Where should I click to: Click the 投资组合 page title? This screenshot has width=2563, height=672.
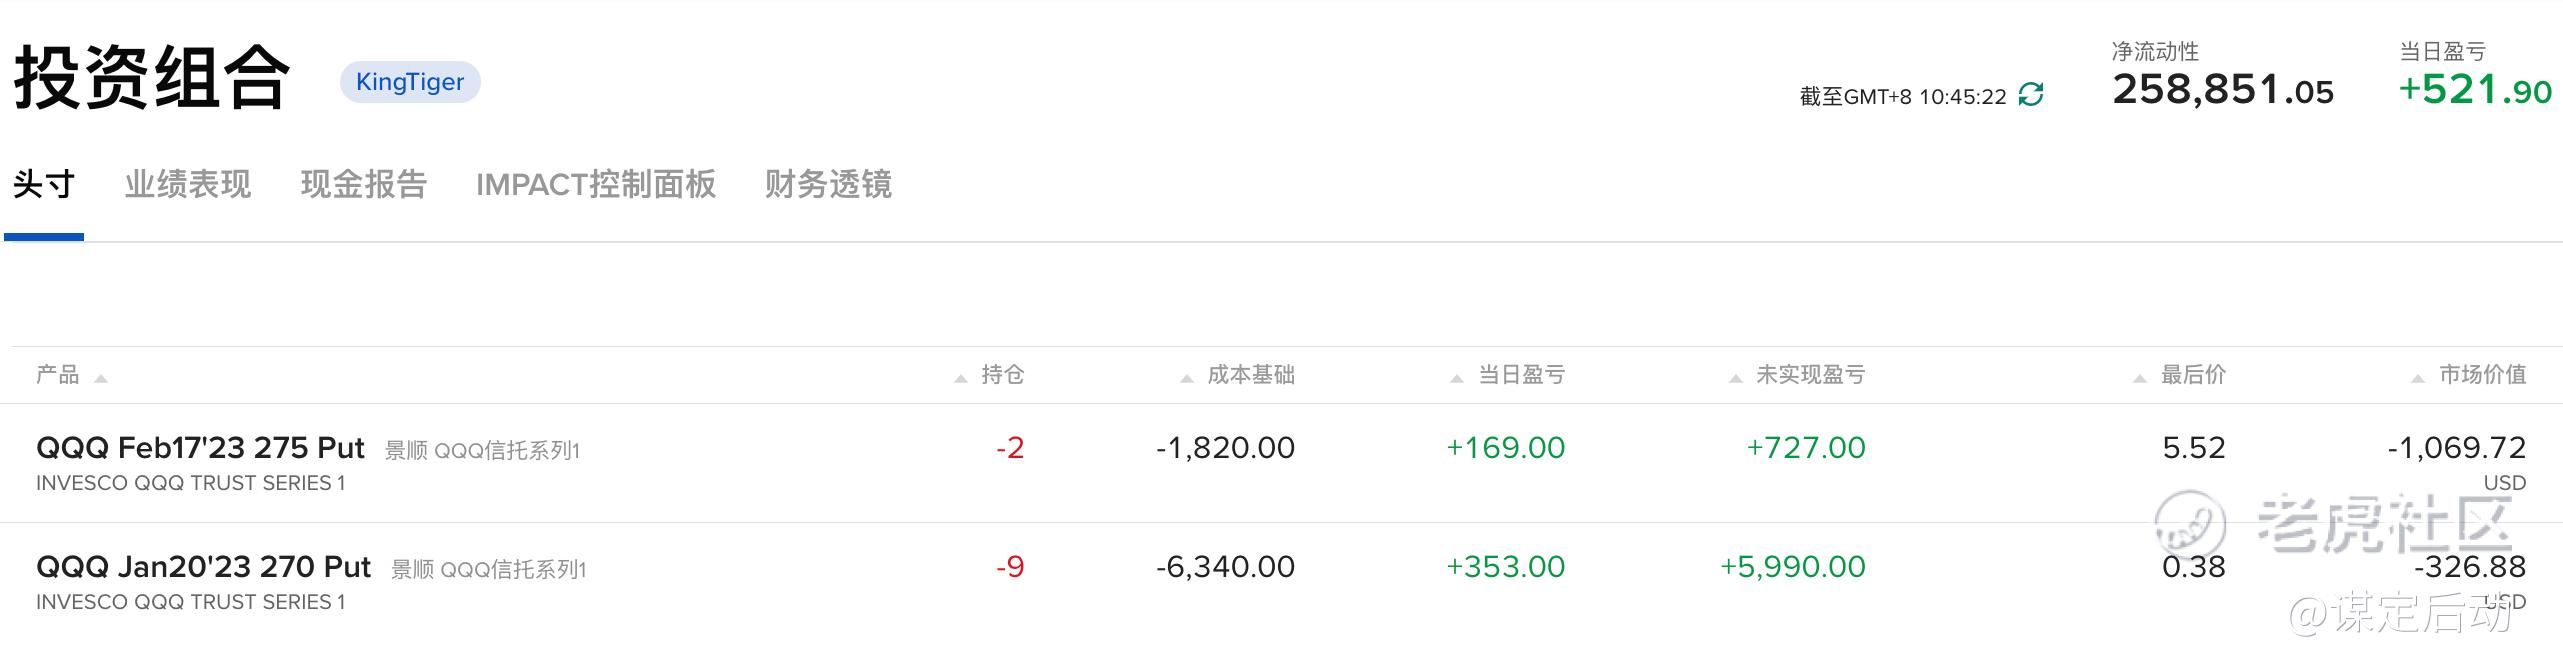152,78
